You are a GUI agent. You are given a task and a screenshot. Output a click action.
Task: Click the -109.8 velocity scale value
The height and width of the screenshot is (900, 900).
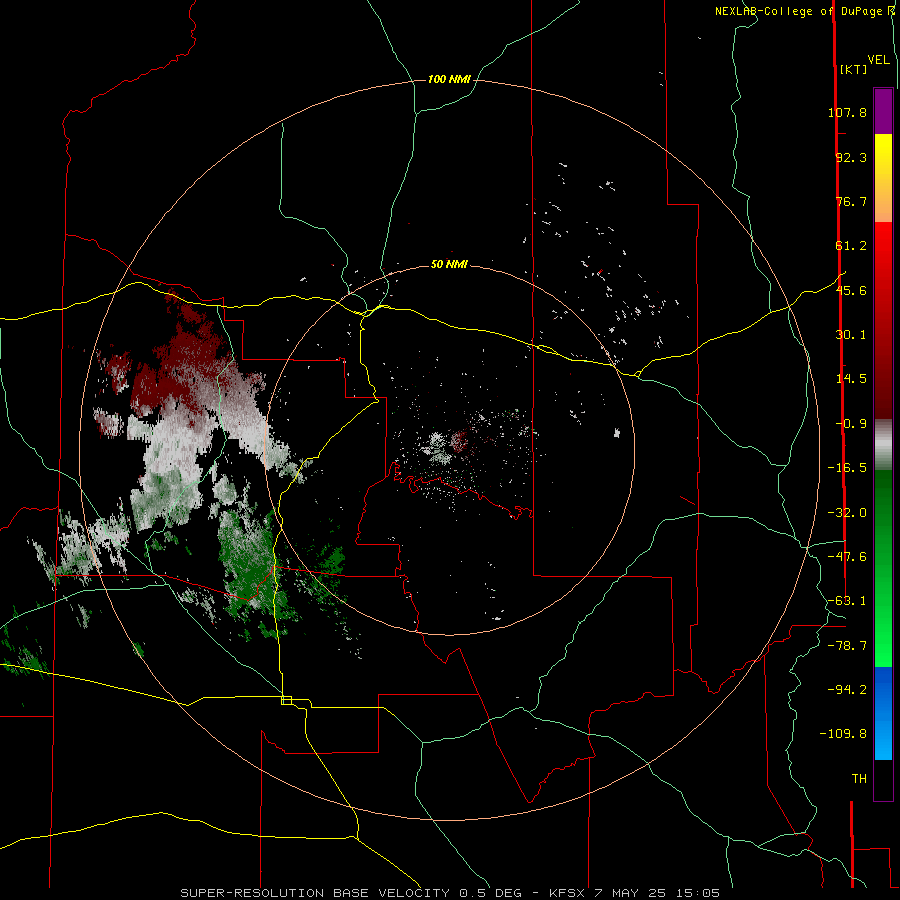(x=844, y=734)
